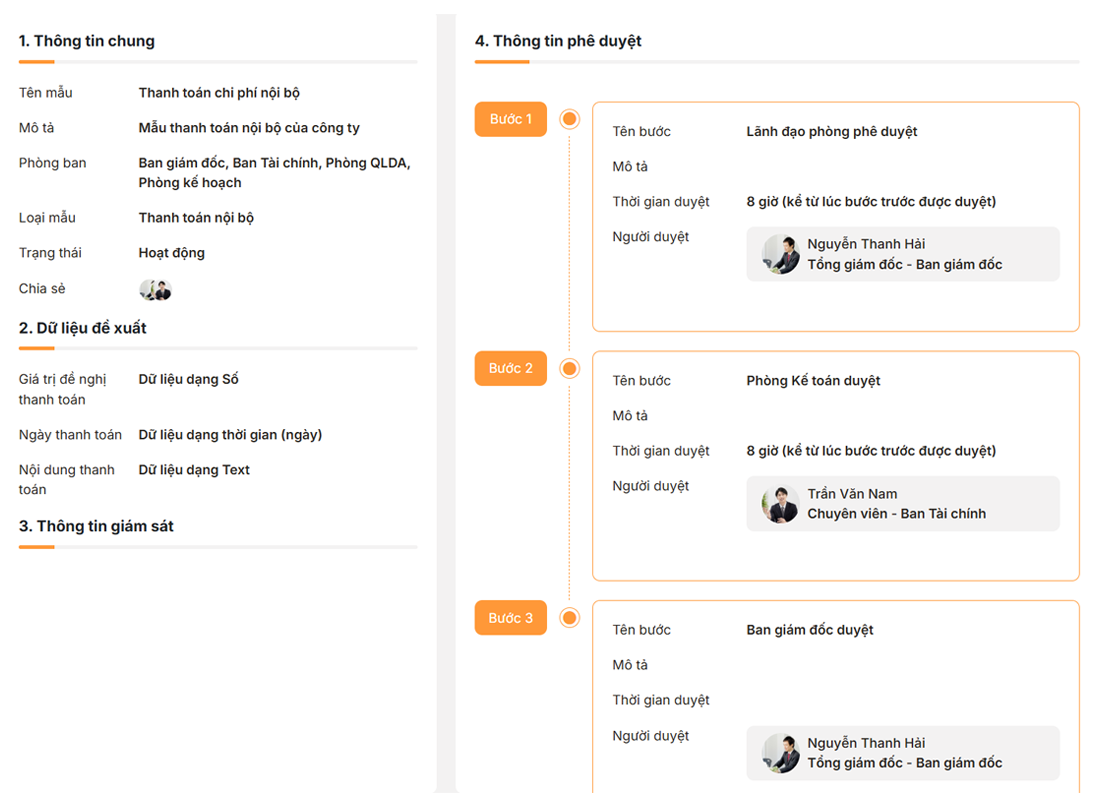Image resolution: width=1100 pixels, height=800 pixels.
Task: Click template name 'Thanh toán chi phí nội bộ'
Action: click(x=219, y=93)
